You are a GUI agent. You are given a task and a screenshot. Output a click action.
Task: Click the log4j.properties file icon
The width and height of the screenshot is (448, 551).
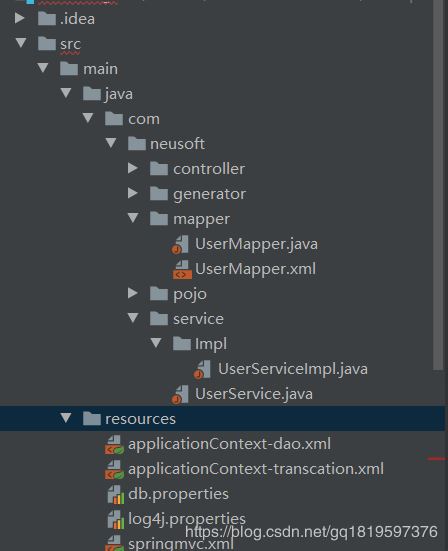coord(115,519)
